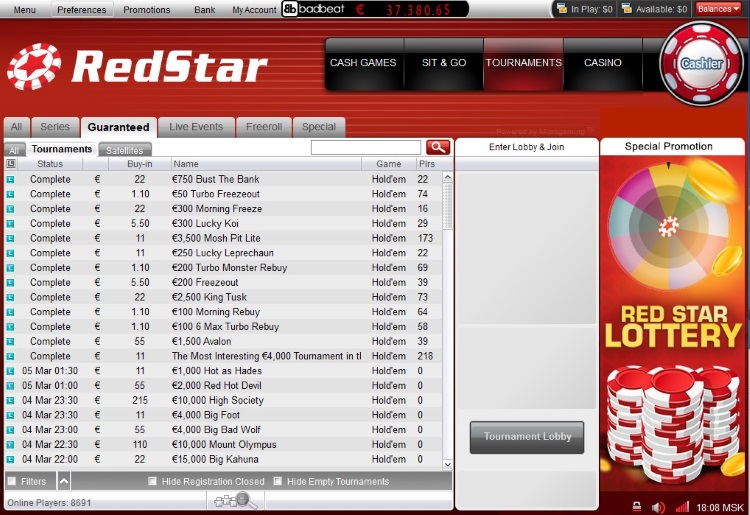Sort by the Status column header
Image resolution: width=750 pixels, height=515 pixels.
(x=50, y=164)
